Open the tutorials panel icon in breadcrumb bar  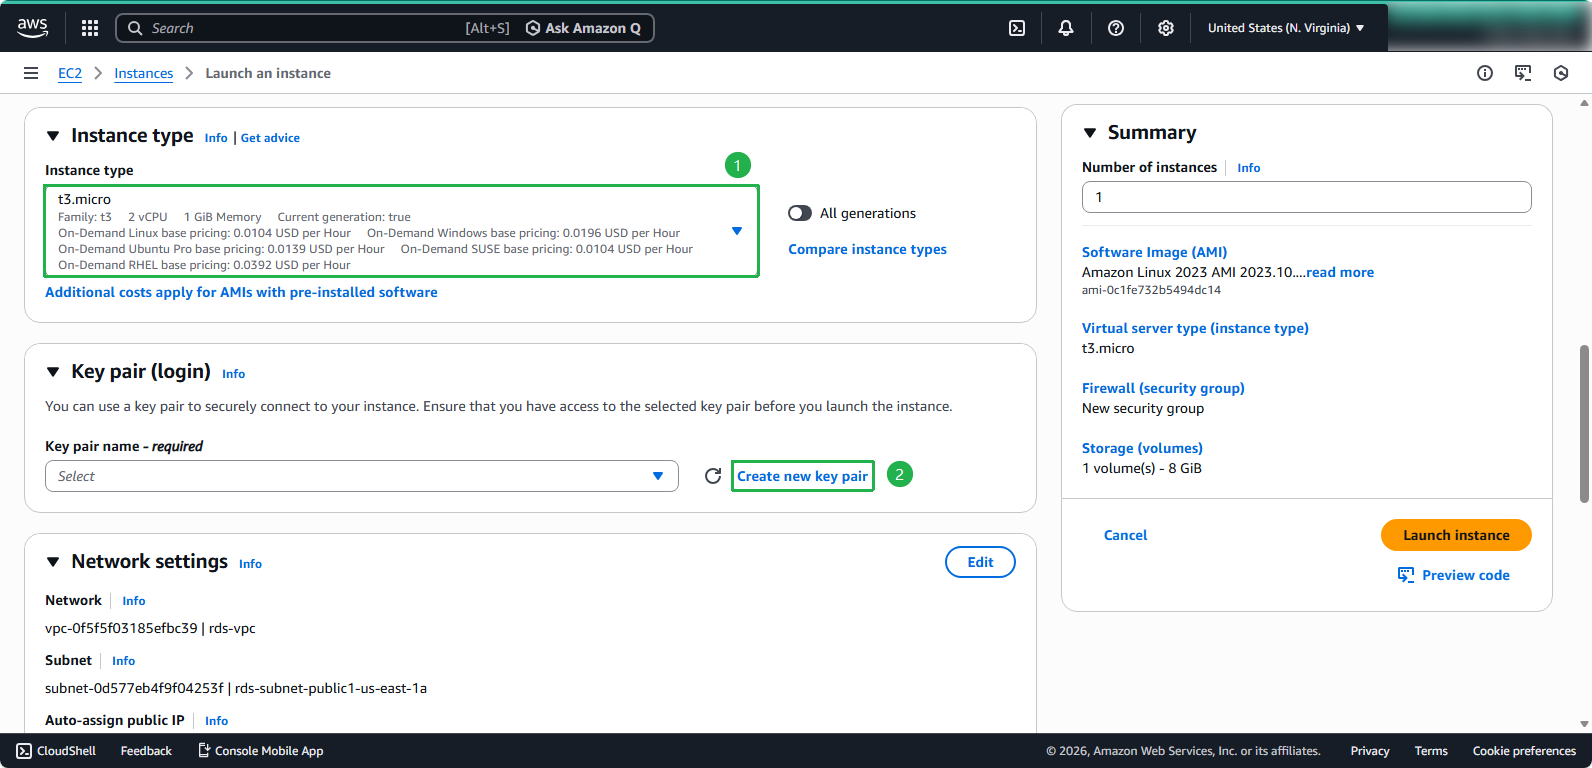1523,73
